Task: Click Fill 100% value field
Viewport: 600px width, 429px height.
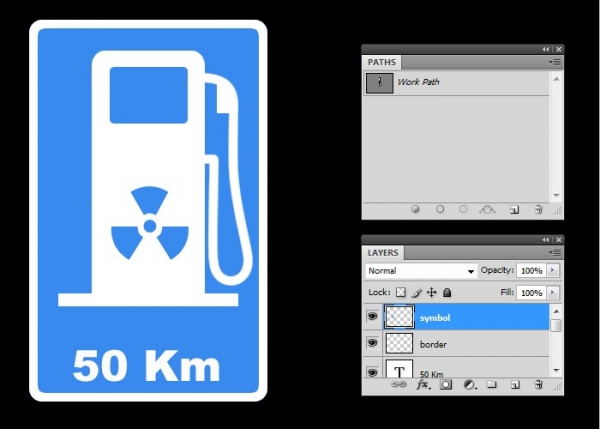Action: (532, 293)
